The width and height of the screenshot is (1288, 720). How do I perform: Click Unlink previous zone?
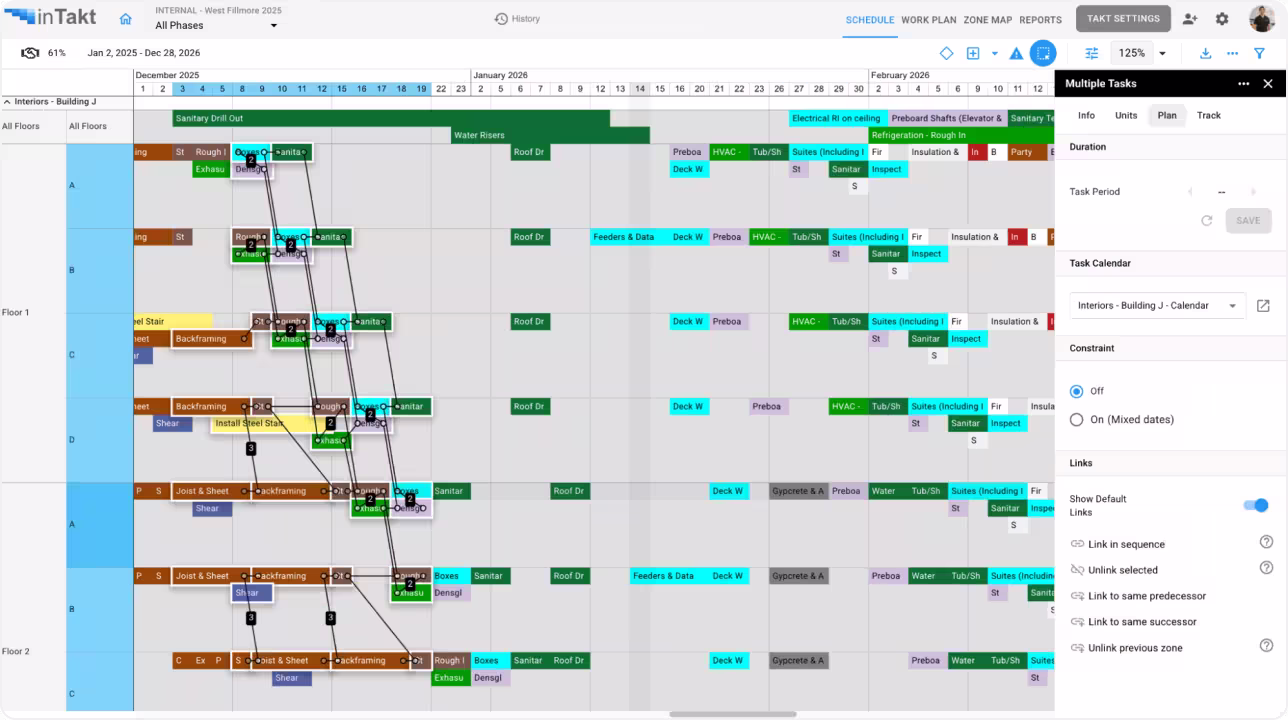click(1135, 648)
